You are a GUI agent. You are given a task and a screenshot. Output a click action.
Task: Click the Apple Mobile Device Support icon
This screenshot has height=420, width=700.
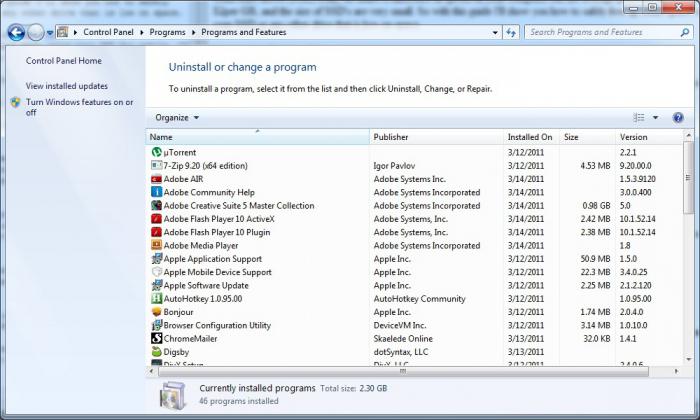pyautogui.click(x=156, y=272)
